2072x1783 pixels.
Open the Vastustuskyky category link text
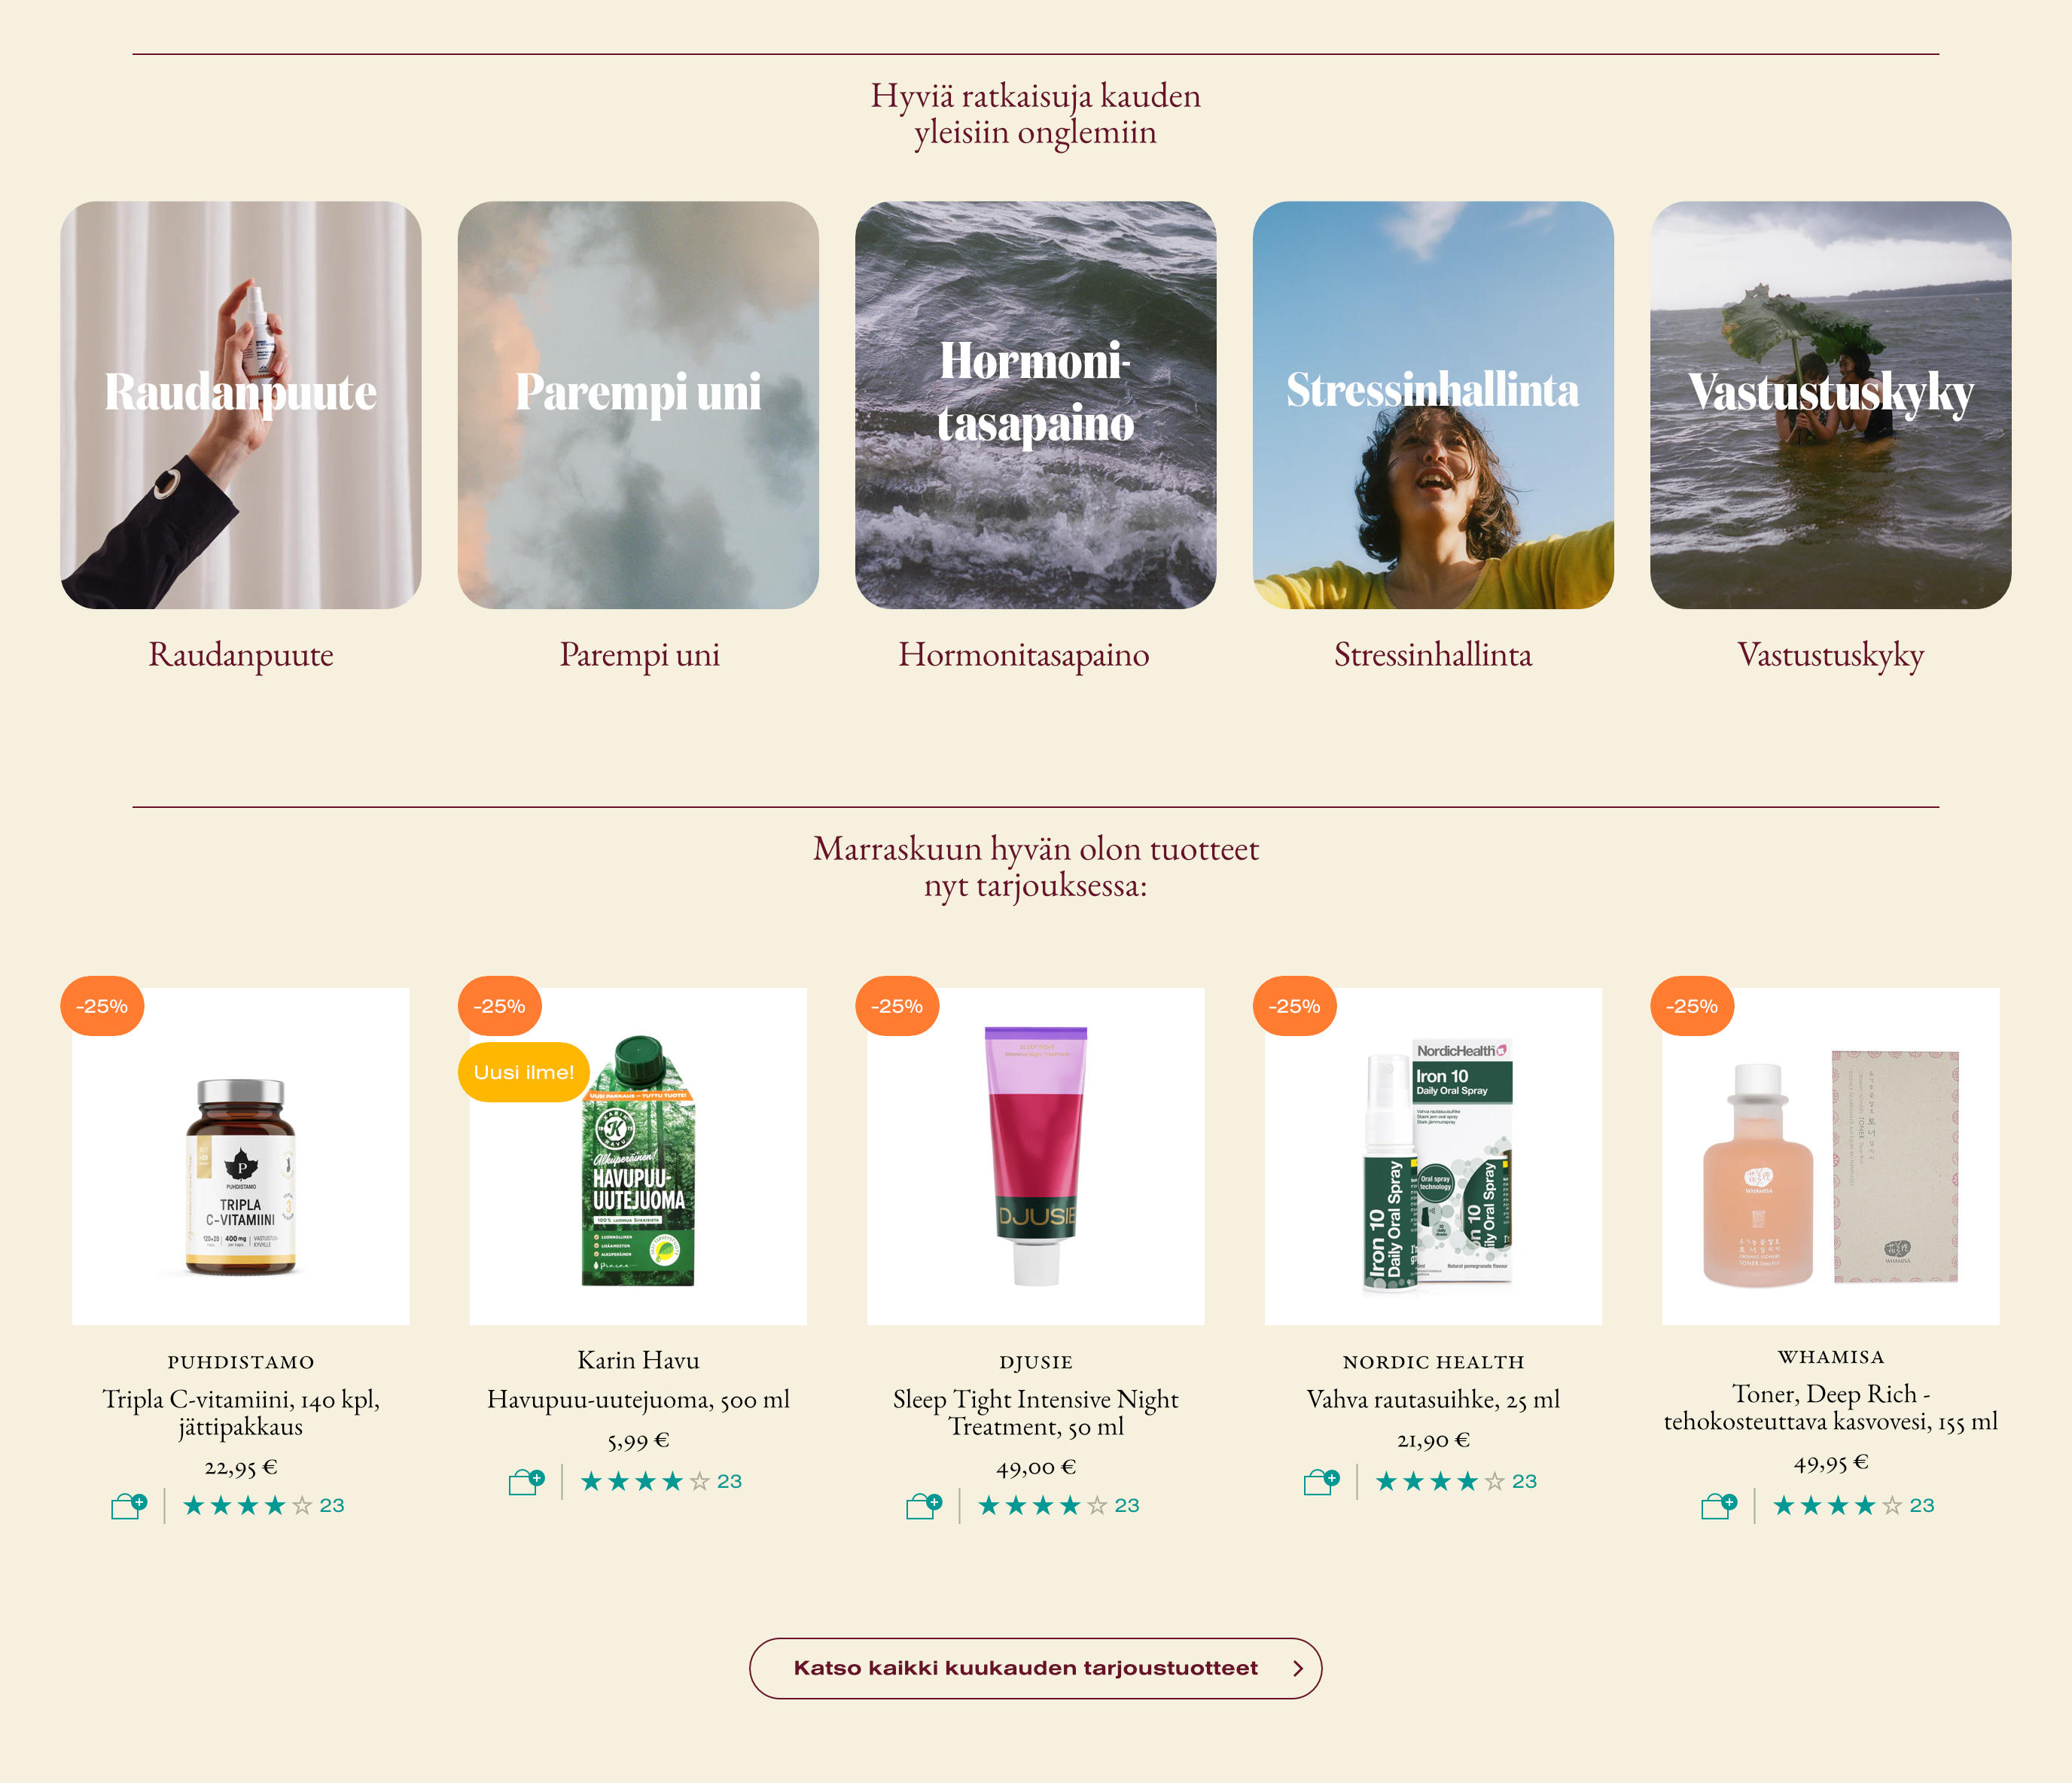1831,655
